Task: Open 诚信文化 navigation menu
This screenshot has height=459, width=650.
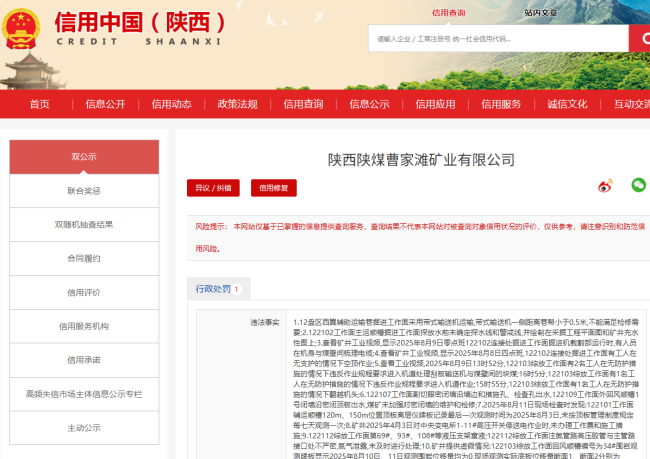Action: pos(567,104)
